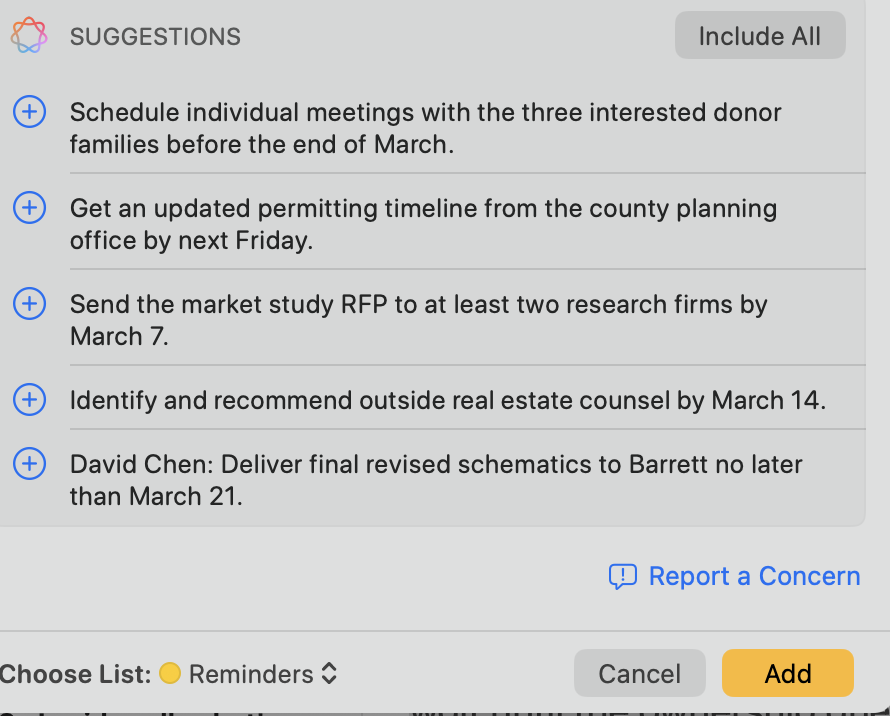This screenshot has height=716, width=890.
Task: Add the David Chen schematics suggestion plus icon
Action: tap(29, 464)
